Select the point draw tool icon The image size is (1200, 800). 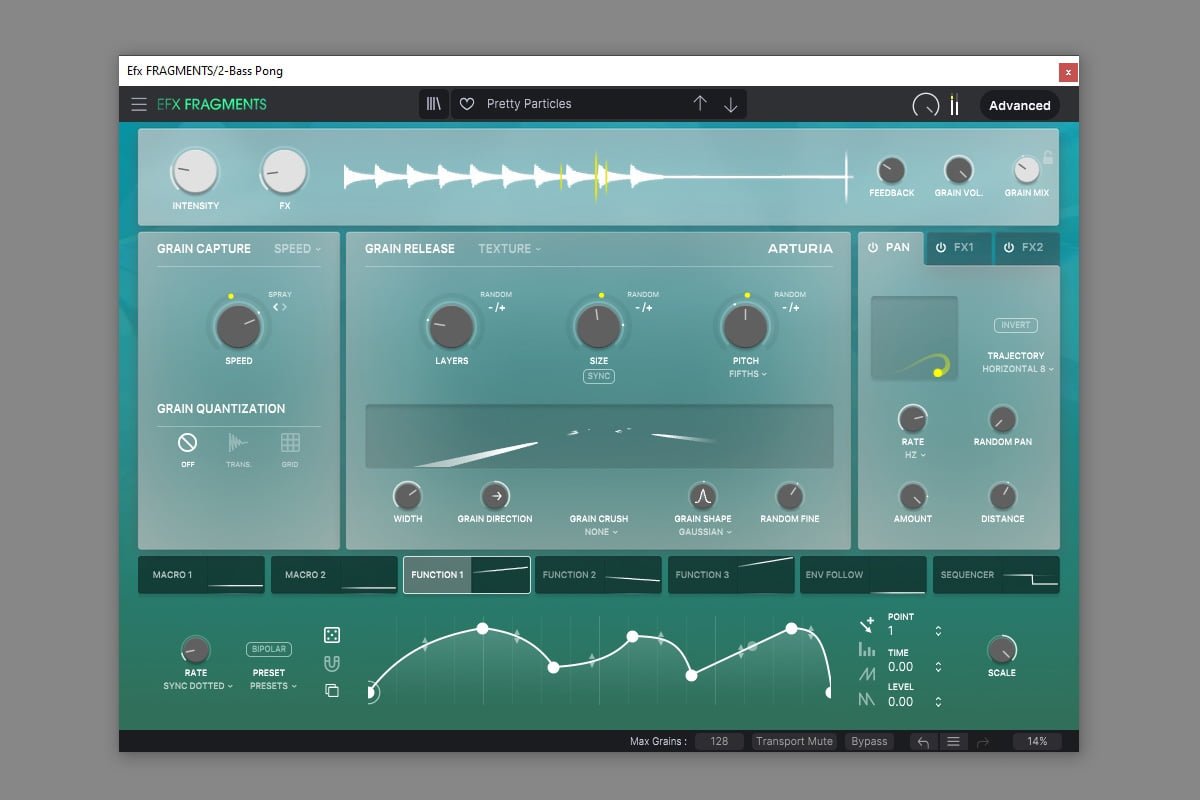coord(866,625)
